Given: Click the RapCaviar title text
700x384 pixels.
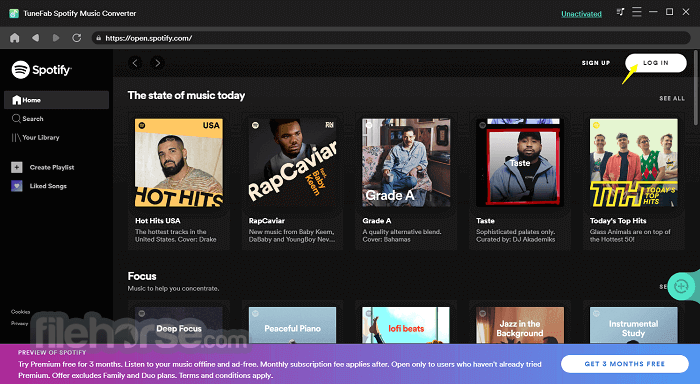Looking at the screenshot, I should pyautogui.click(x=267, y=221).
